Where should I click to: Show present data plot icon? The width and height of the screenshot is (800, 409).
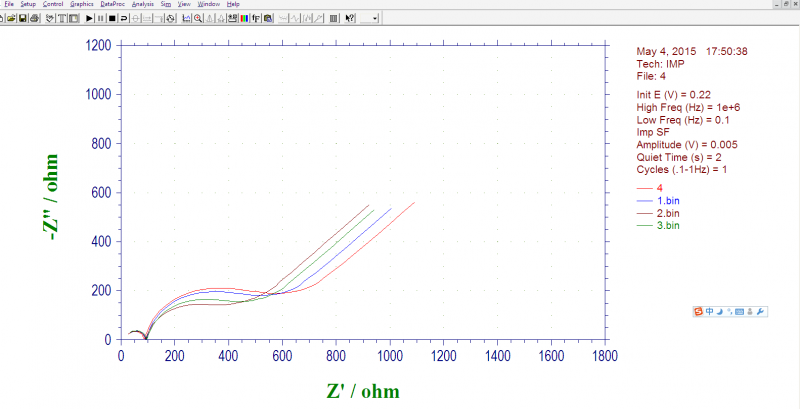[187, 18]
